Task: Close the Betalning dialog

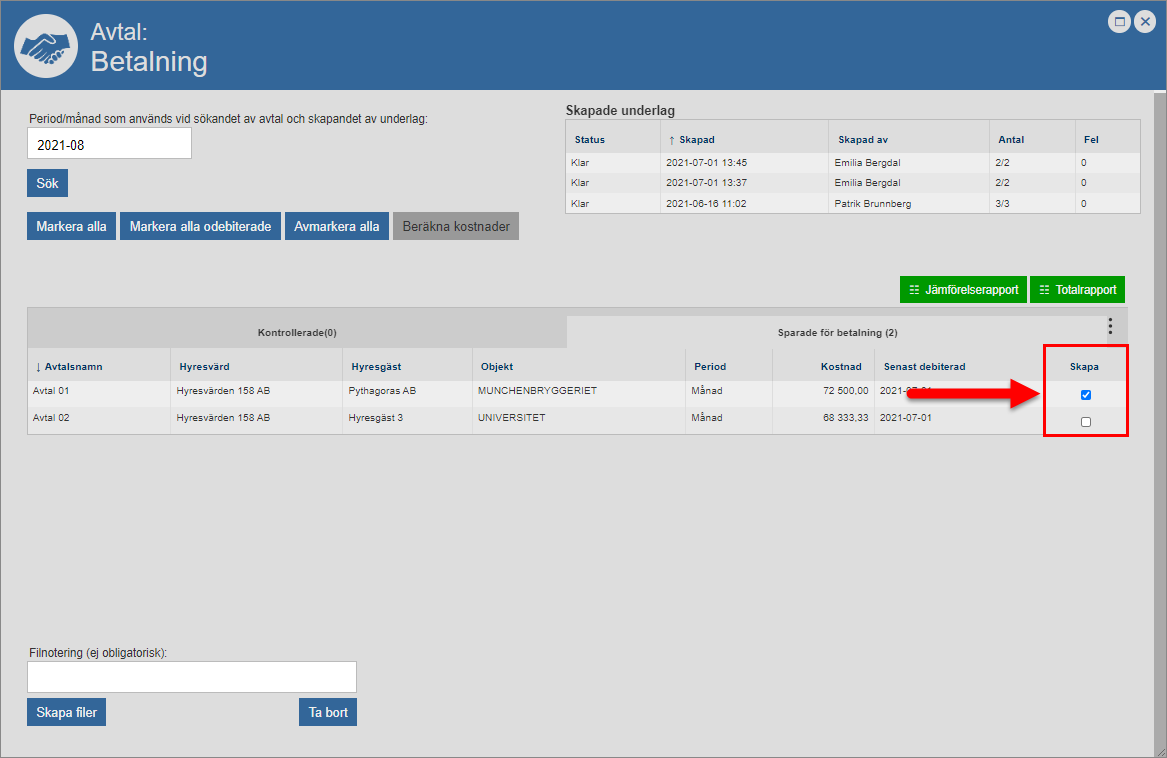Action: point(1145,21)
